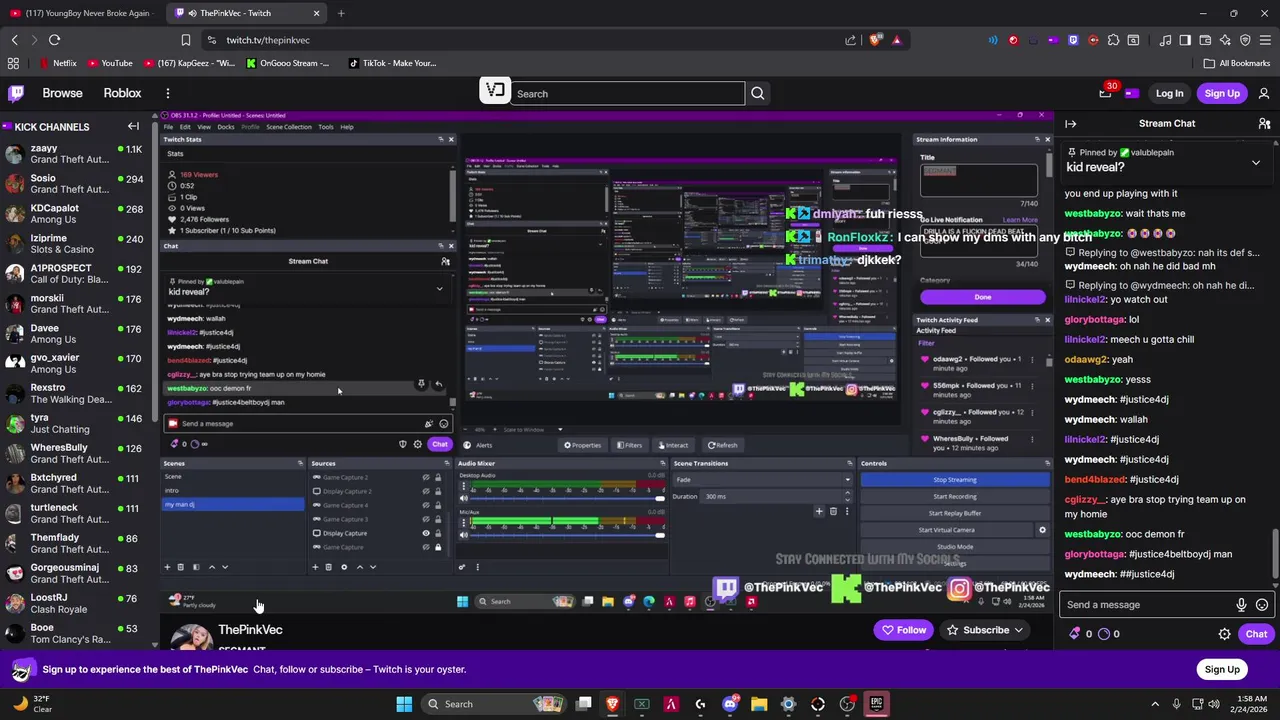Go back with the browser back arrow

[x=14, y=40]
